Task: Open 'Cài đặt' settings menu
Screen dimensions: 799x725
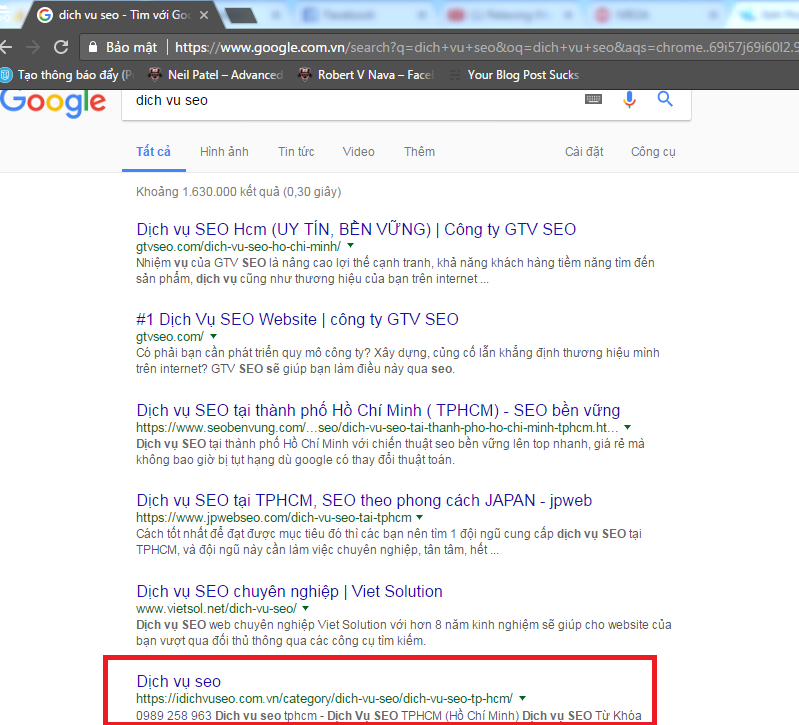Action: click(x=584, y=152)
